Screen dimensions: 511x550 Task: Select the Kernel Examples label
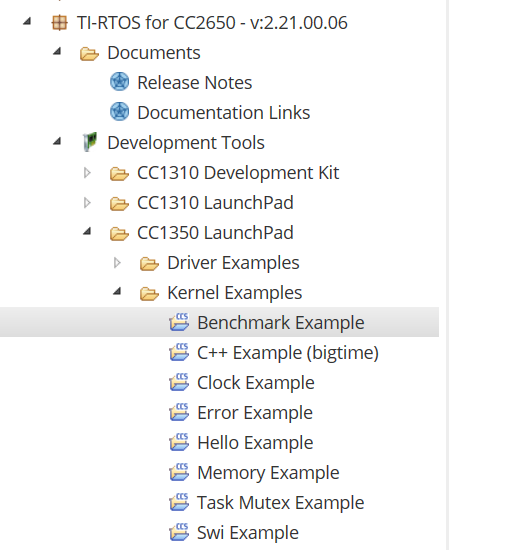[235, 293]
